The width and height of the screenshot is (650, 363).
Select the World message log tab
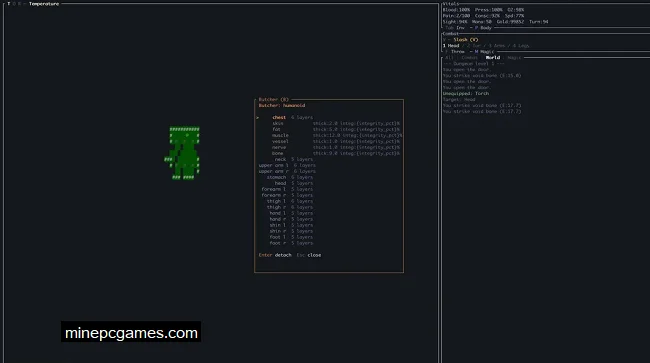(x=492, y=58)
